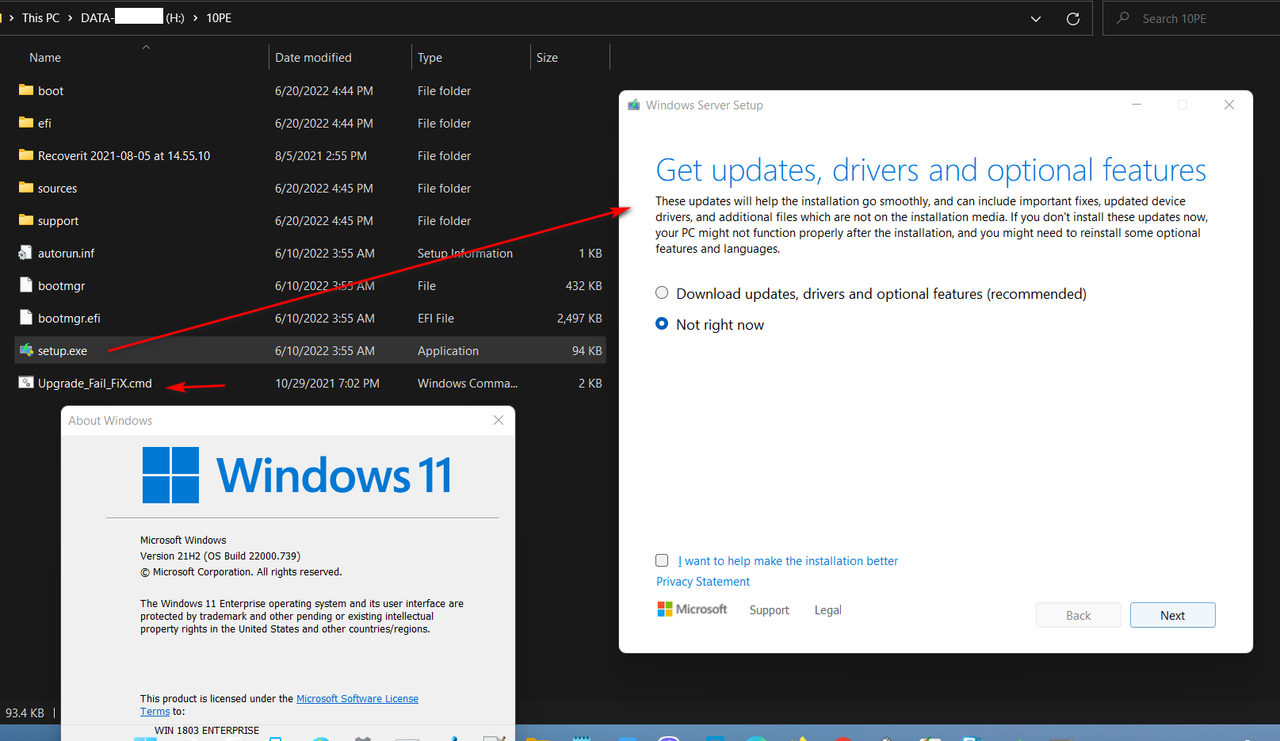Select the bootmgr.efi file icon
The width and height of the screenshot is (1280, 741).
coord(26,318)
